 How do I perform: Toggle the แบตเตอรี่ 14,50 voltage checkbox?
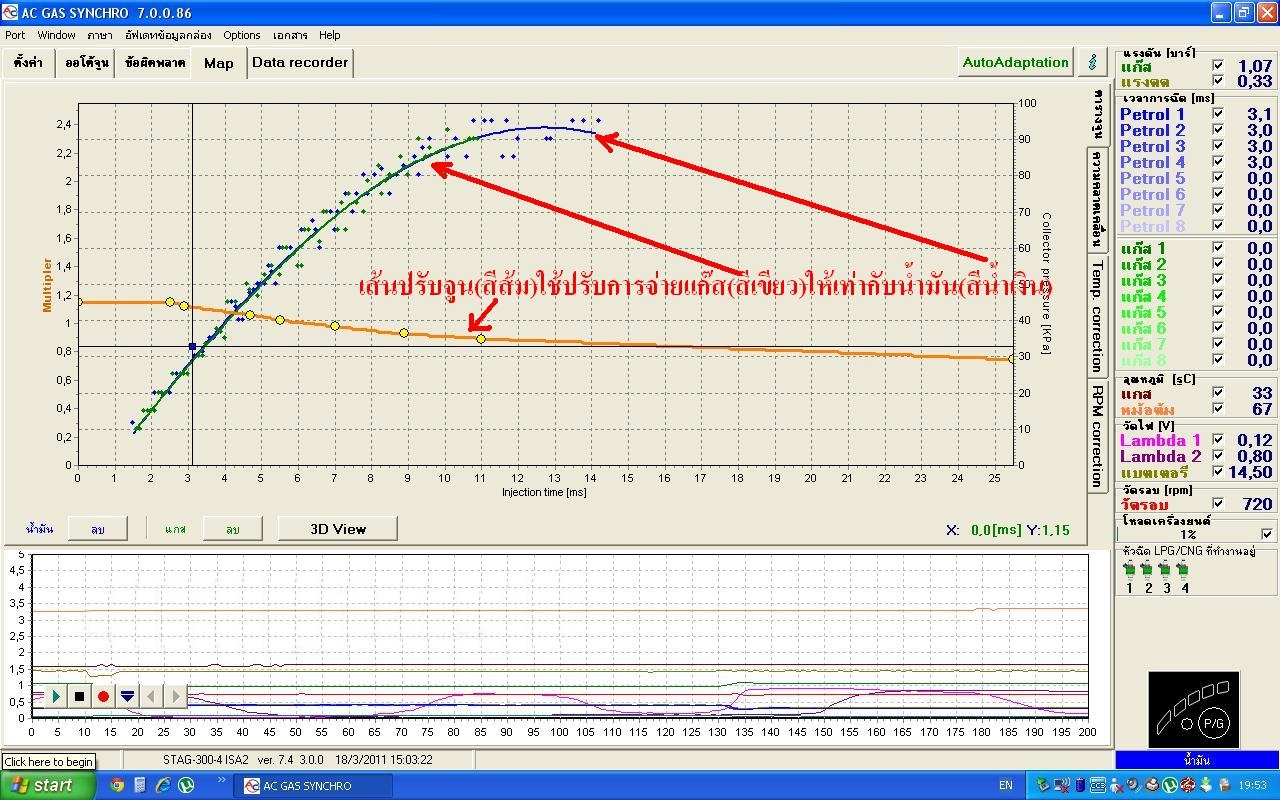click(x=1217, y=472)
